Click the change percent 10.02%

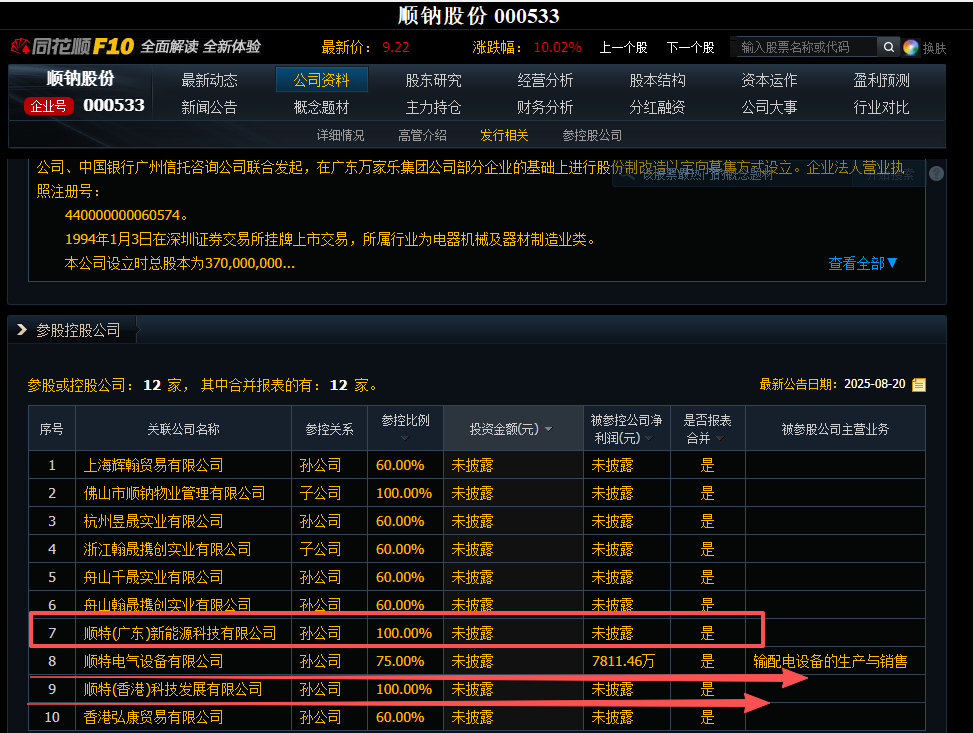(557, 47)
